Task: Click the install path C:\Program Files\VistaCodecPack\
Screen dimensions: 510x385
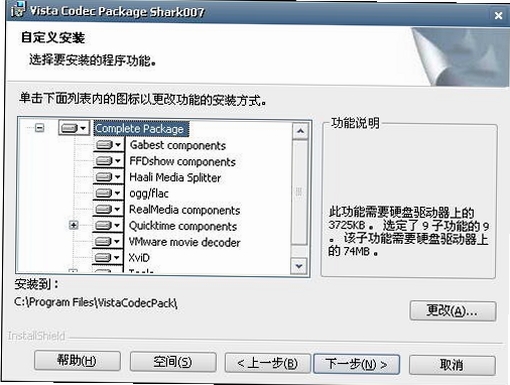Action: (x=96, y=303)
